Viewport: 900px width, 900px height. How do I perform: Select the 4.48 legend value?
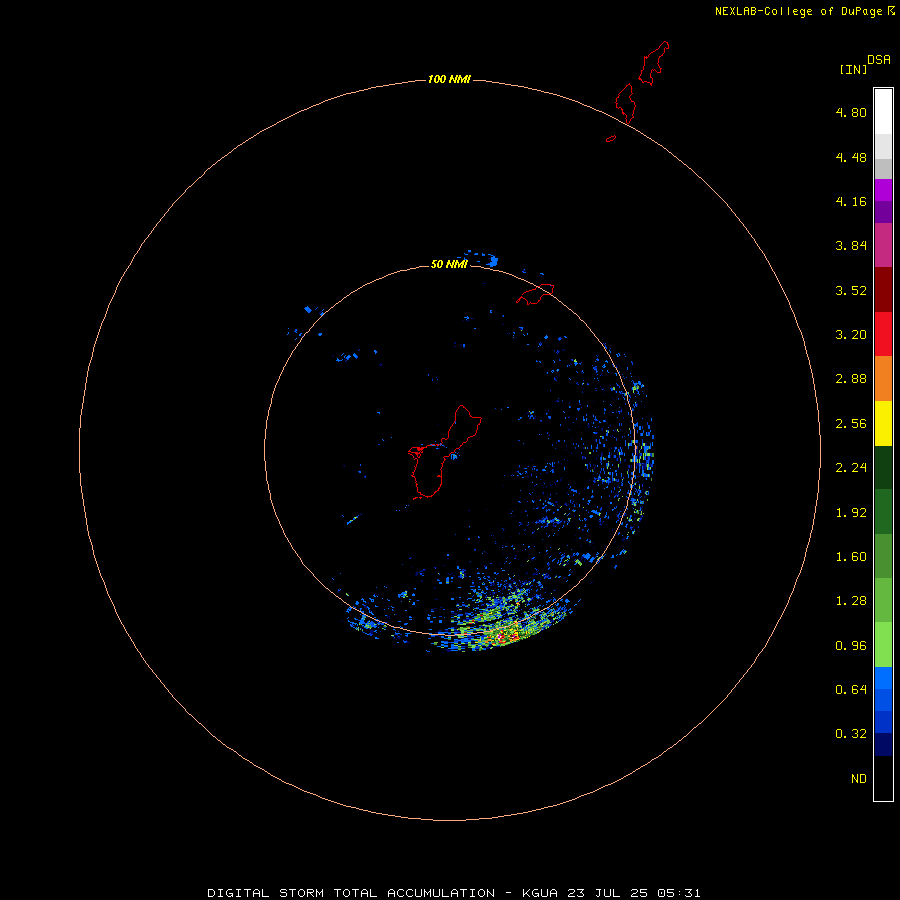click(851, 157)
